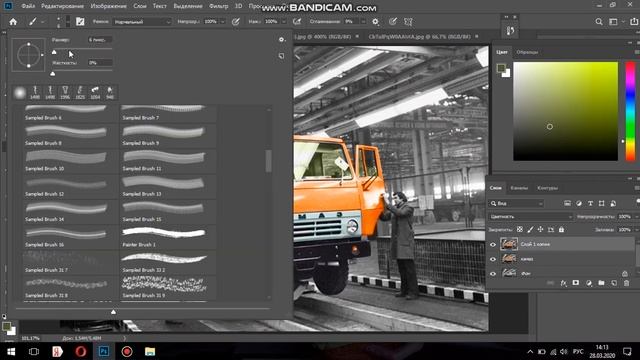Hide the Слой 1 копия layer
Viewport: 640px width, 360px height.
click(x=493, y=244)
